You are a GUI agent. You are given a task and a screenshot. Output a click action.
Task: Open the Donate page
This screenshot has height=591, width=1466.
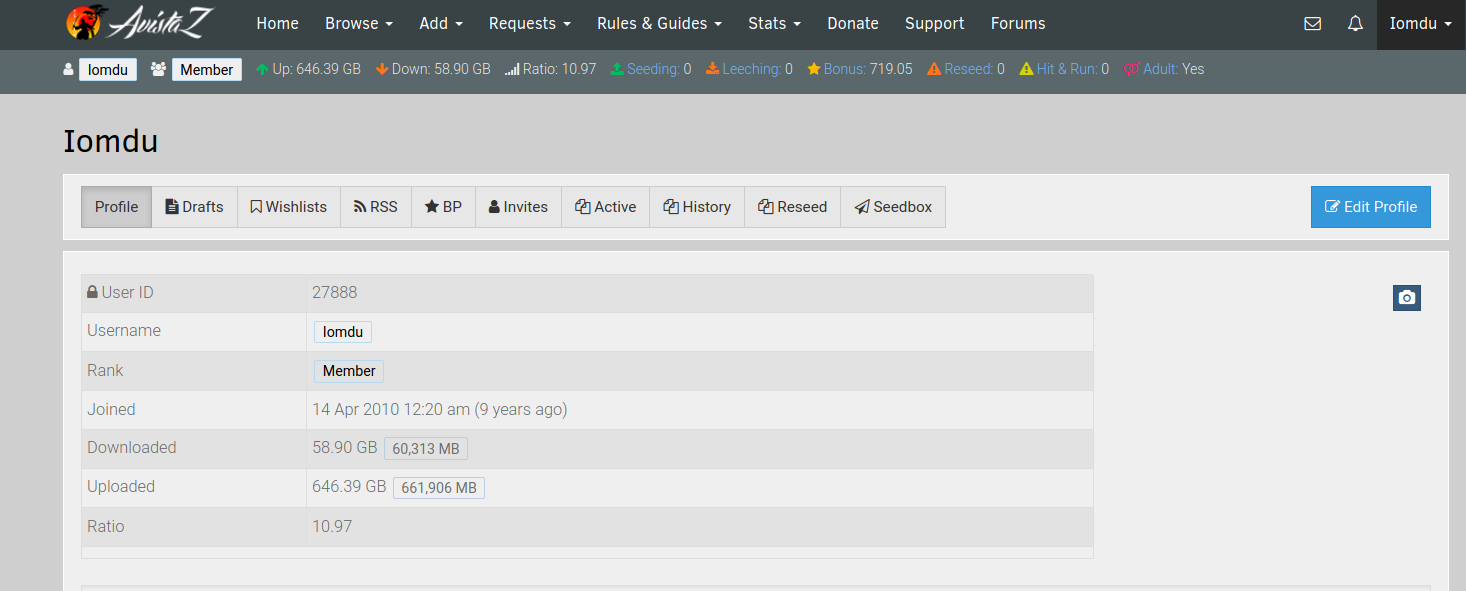[853, 24]
